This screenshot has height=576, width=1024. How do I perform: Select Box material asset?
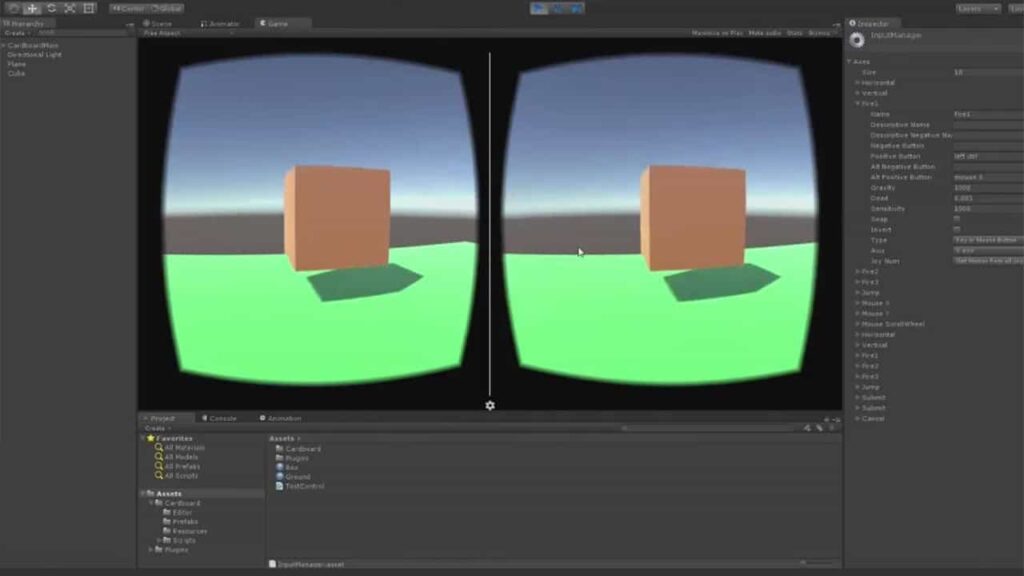tap(287, 468)
